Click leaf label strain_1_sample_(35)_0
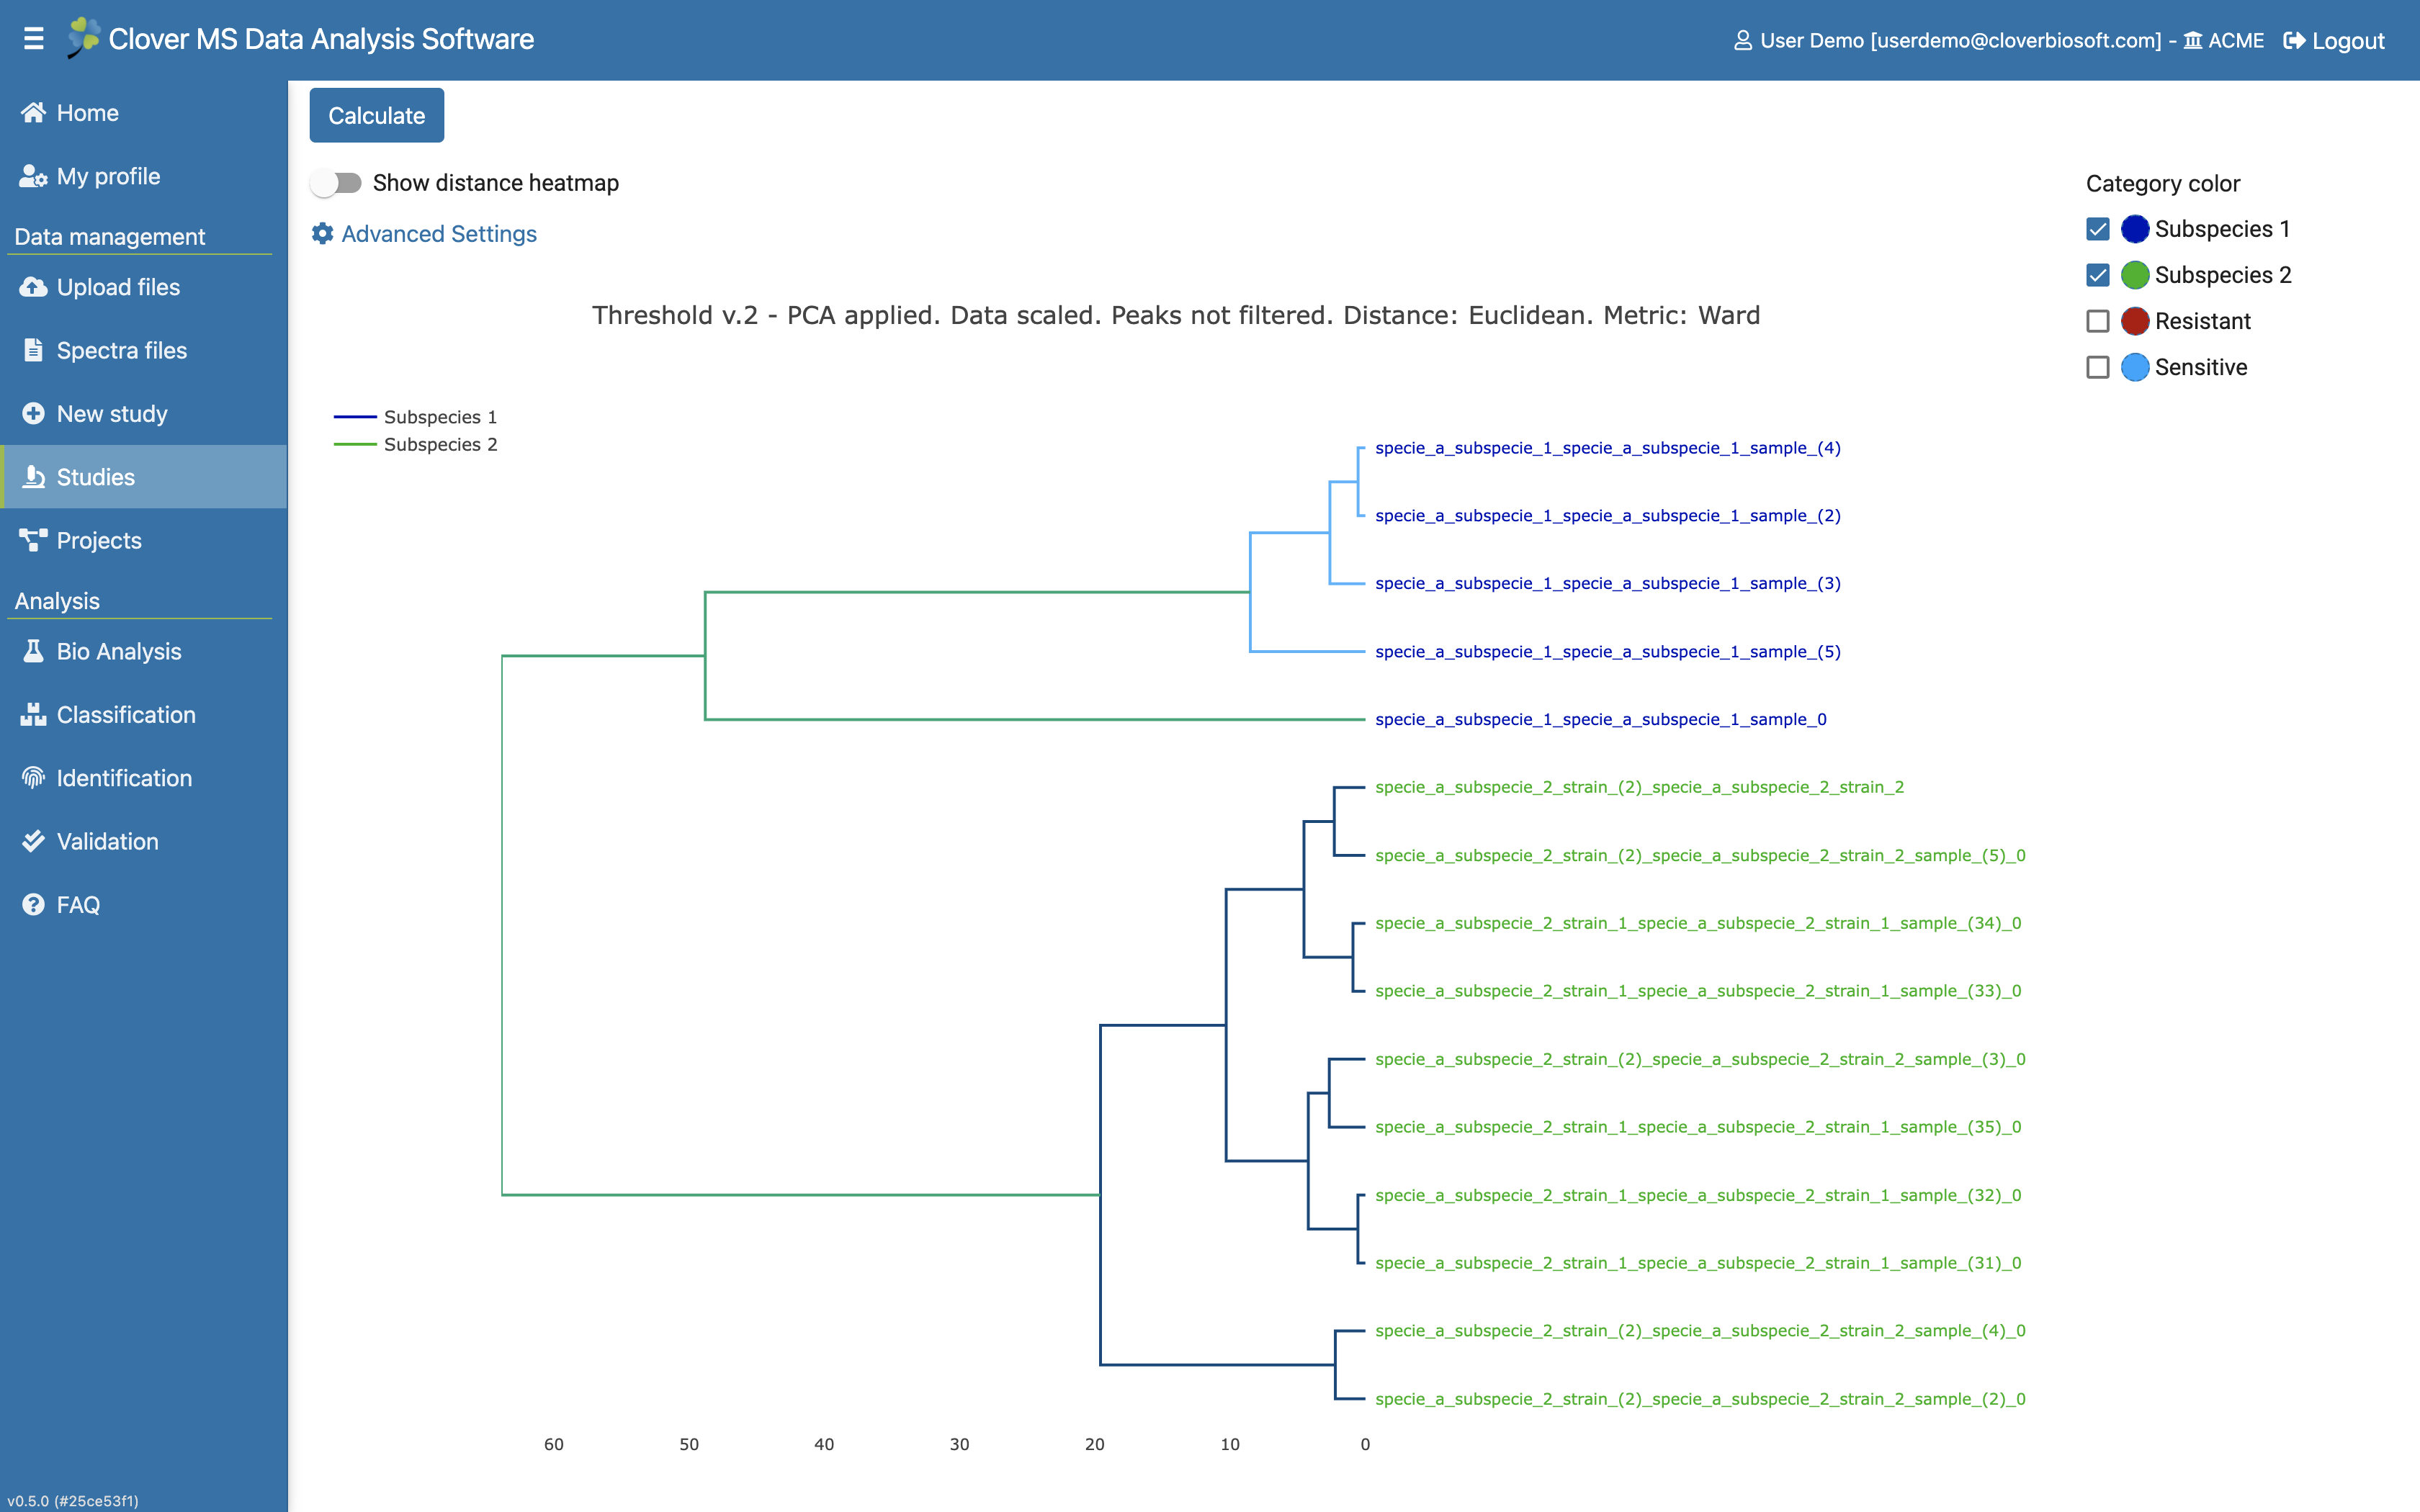The image size is (2420, 1512). pyautogui.click(x=1698, y=1127)
